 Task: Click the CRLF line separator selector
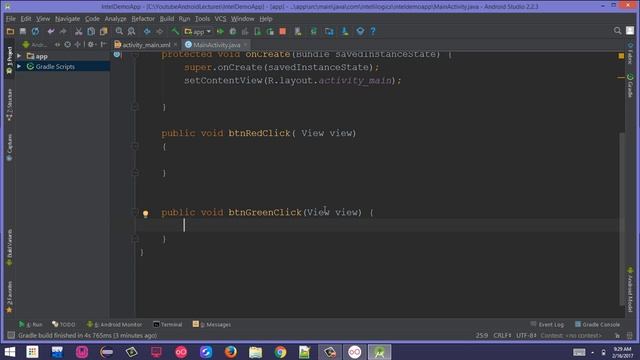pyautogui.click(x=502, y=336)
